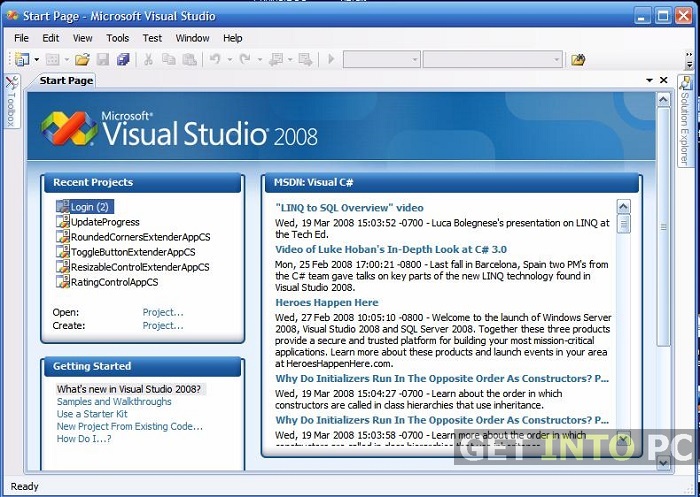Click the Save All toolbar icon
This screenshot has height=497, width=700.
[x=123, y=59]
